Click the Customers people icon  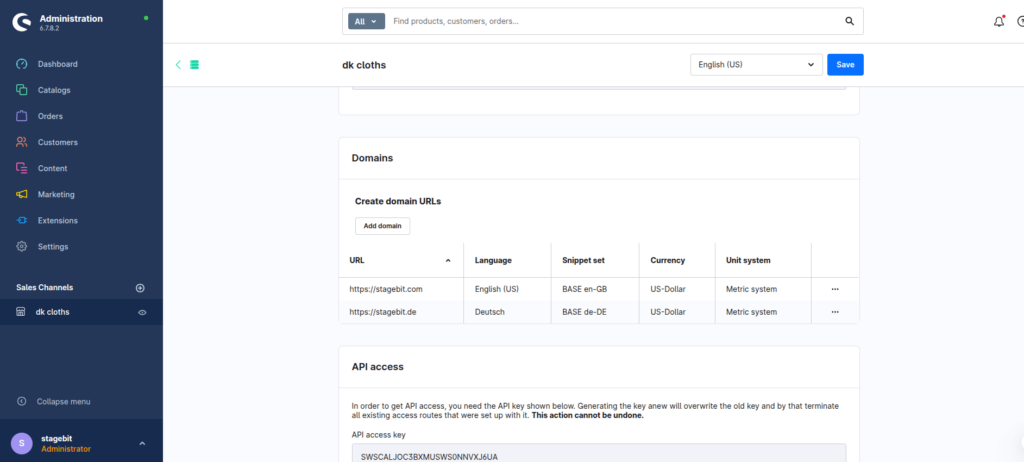tap(22, 142)
